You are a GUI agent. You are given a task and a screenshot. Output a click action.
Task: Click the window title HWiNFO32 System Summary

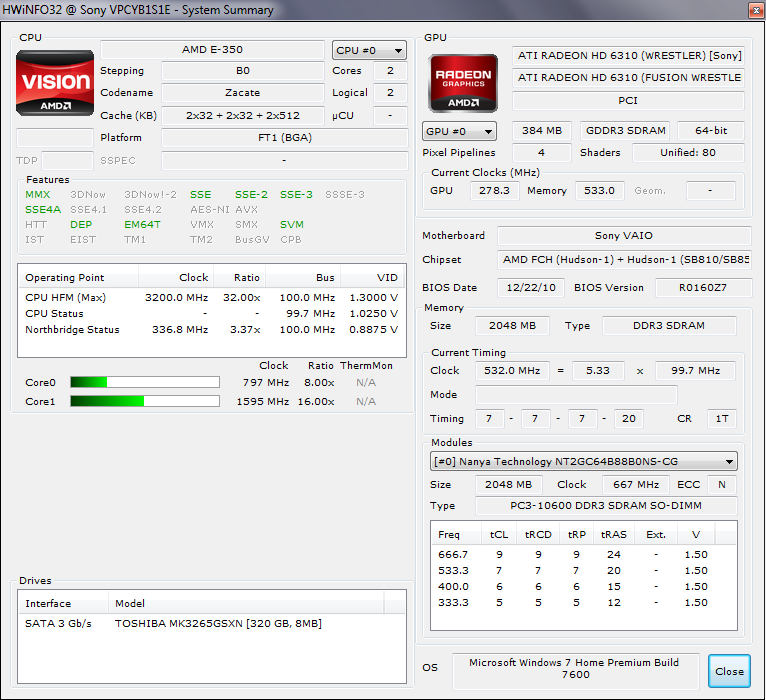138,10
